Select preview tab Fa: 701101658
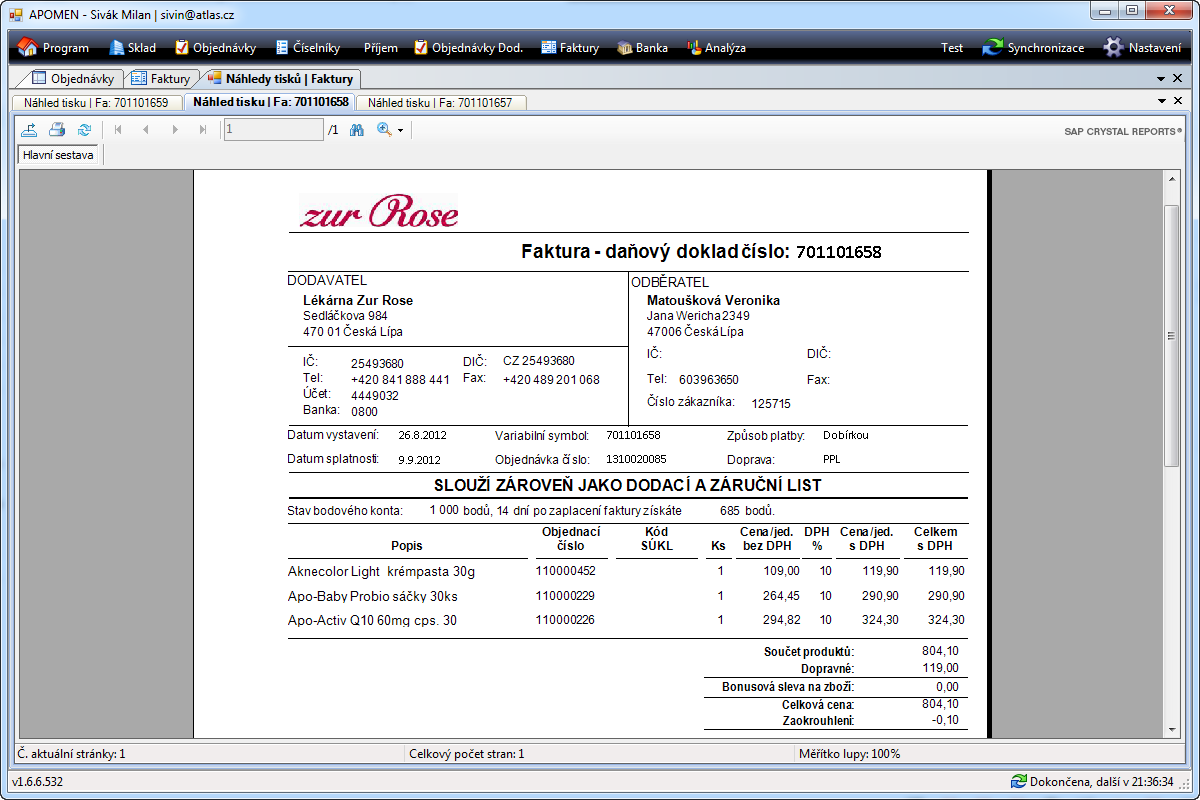1200x800 pixels. pyautogui.click(x=270, y=102)
